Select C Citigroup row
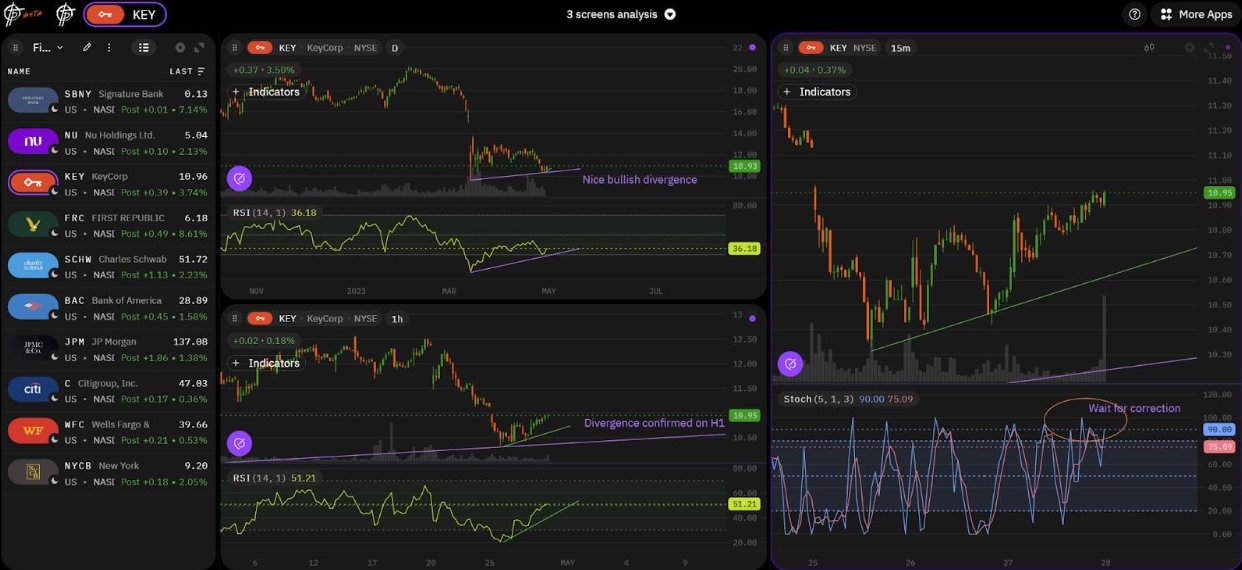Screen dimensions: 1242x570 pos(108,389)
